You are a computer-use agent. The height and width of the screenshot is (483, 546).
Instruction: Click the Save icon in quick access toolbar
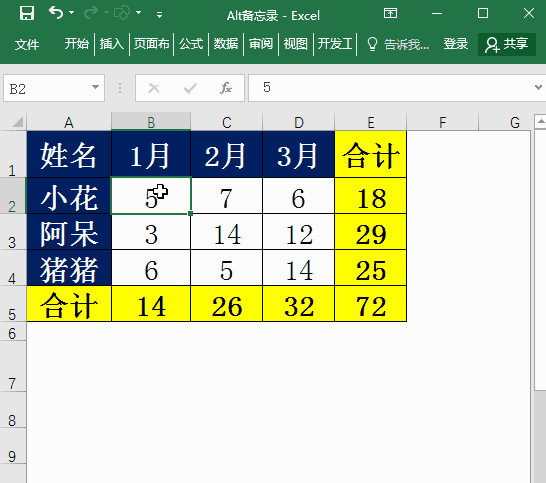27,13
